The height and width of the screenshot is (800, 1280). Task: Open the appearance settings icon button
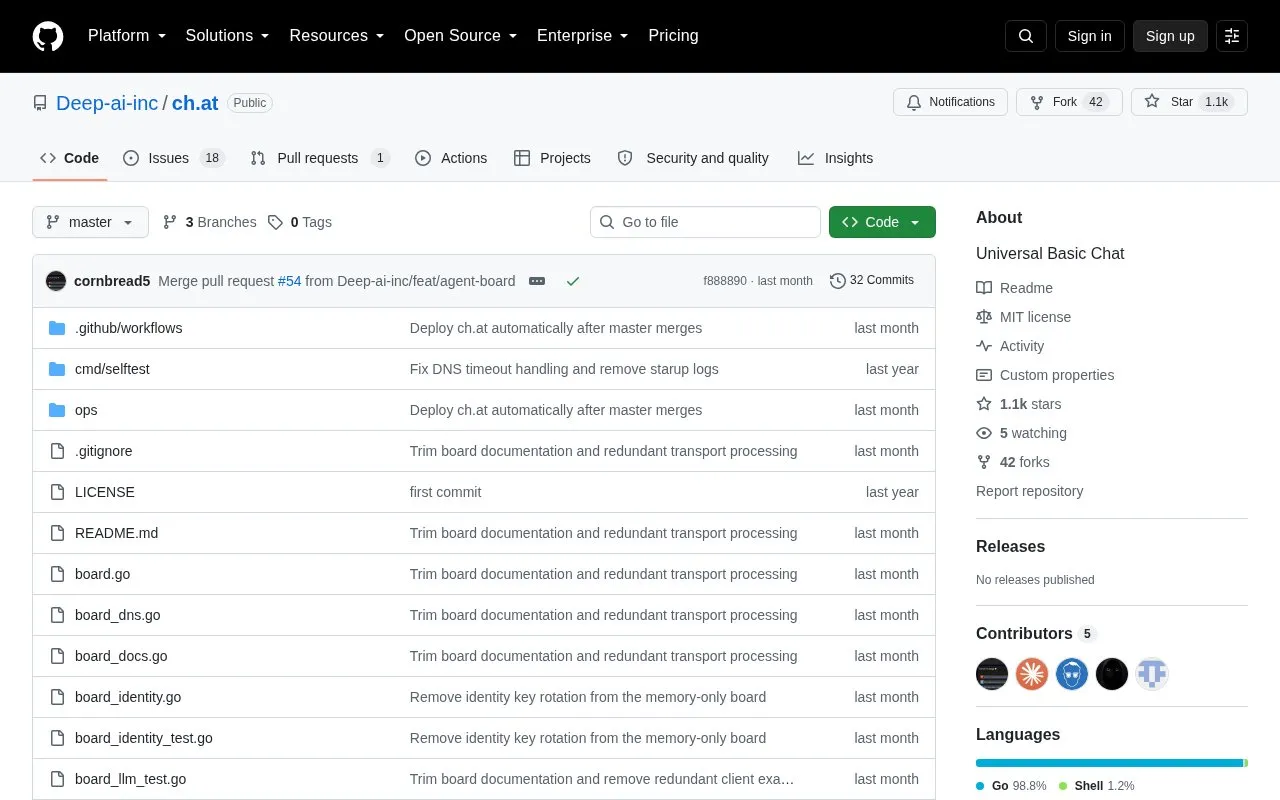point(1232,36)
